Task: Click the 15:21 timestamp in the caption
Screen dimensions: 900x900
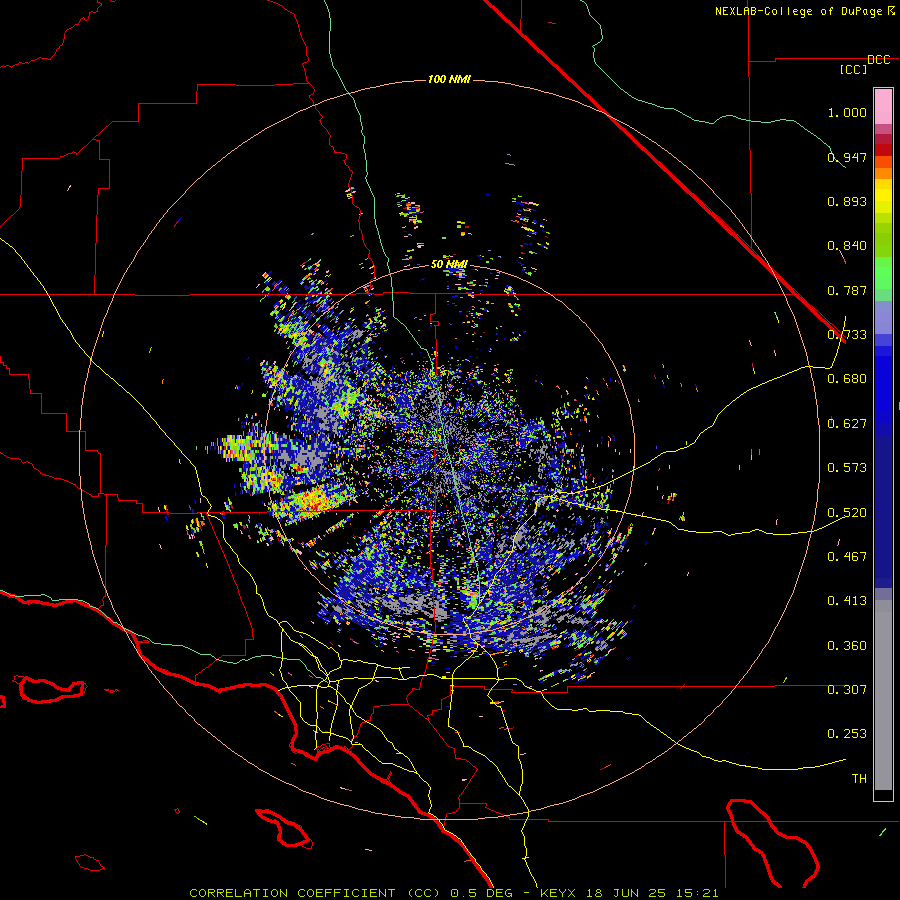Action: coord(697,893)
